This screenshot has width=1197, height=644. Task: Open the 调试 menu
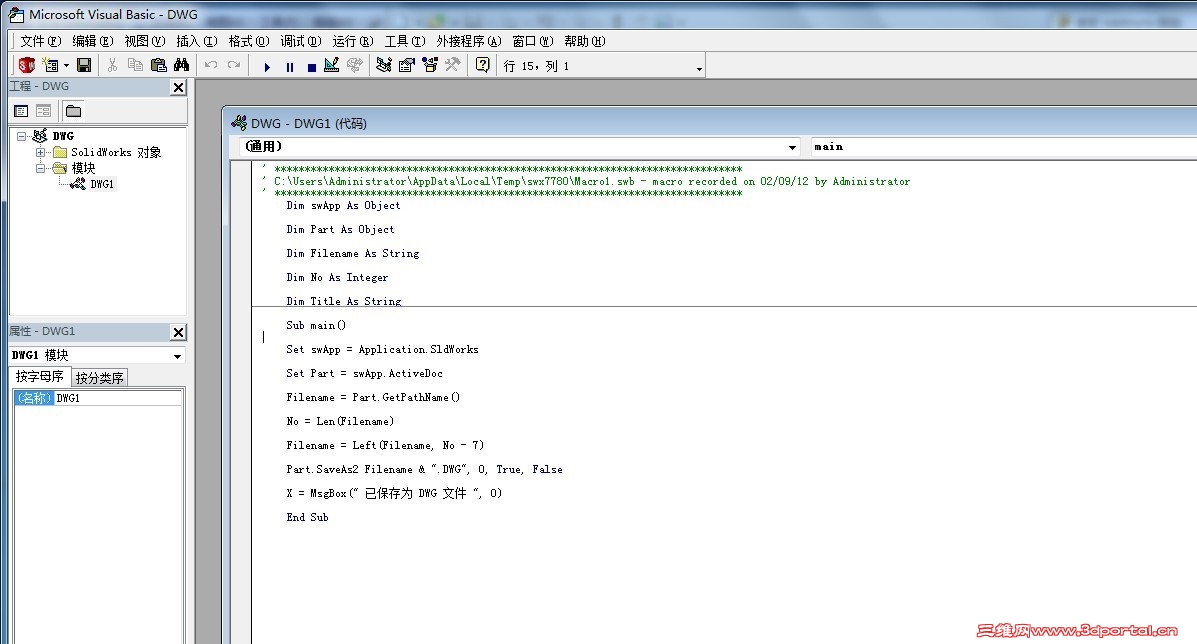[300, 41]
